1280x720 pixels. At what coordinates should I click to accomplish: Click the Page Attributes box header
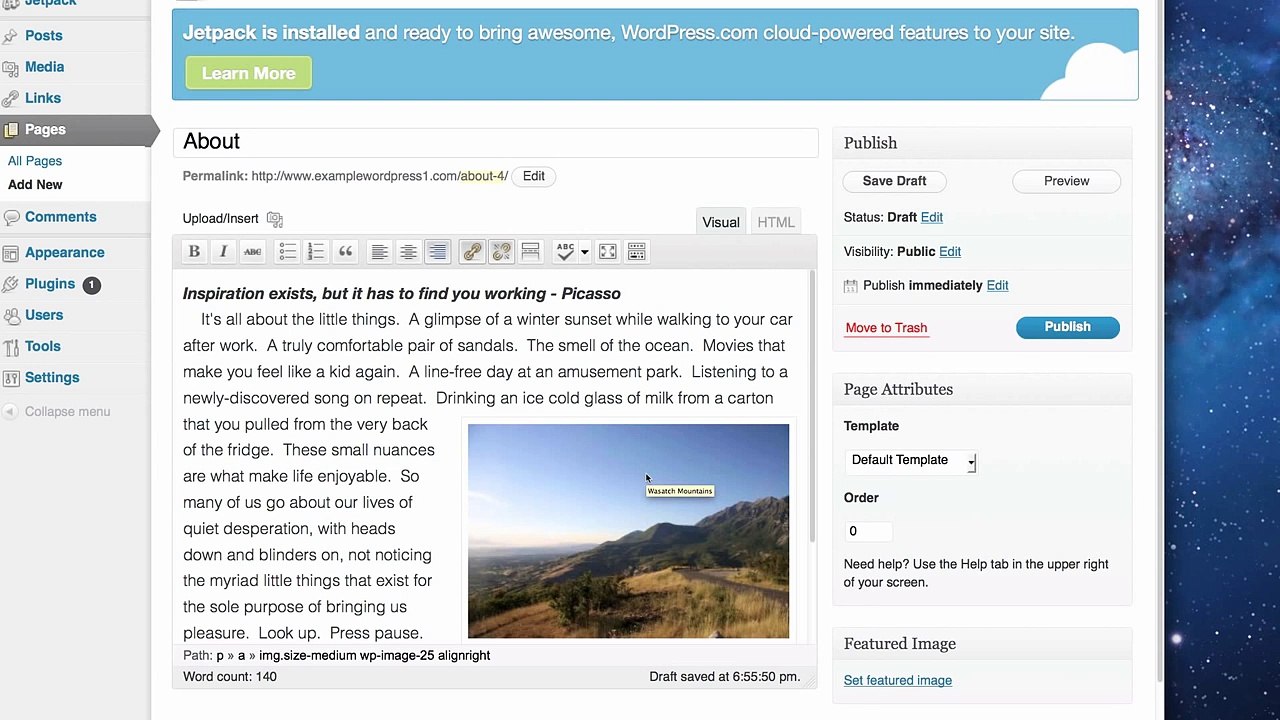(x=982, y=389)
